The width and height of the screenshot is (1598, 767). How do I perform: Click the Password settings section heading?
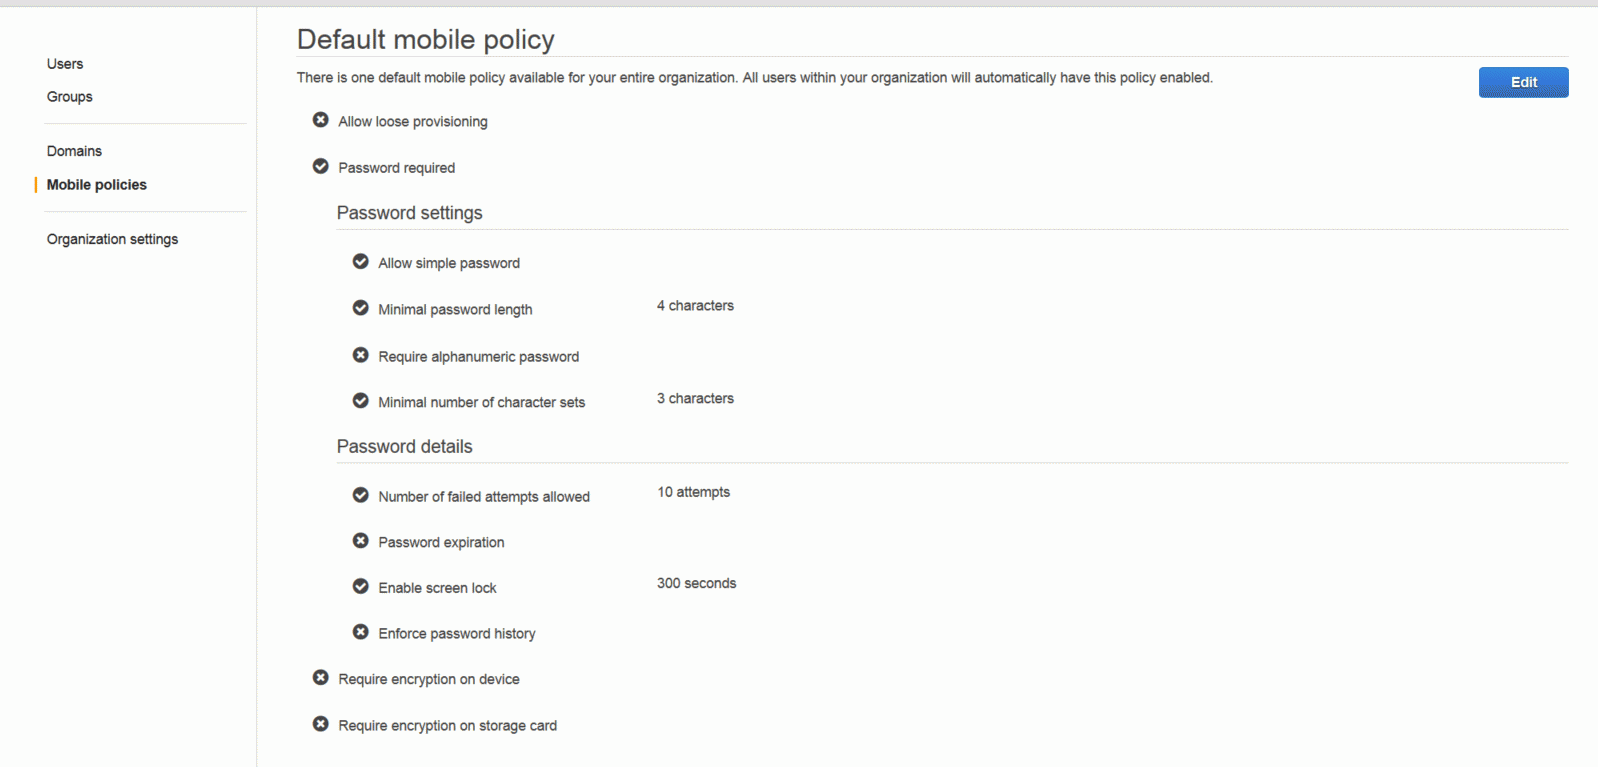click(x=409, y=213)
